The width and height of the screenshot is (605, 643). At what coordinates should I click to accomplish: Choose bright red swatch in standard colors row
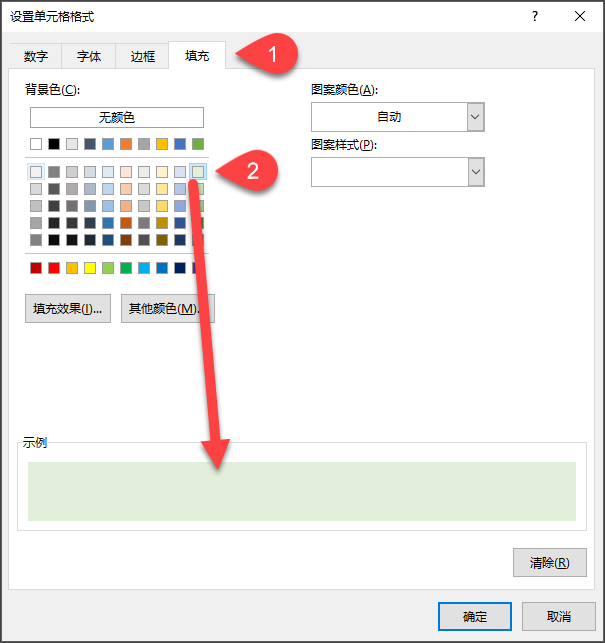[54, 268]
